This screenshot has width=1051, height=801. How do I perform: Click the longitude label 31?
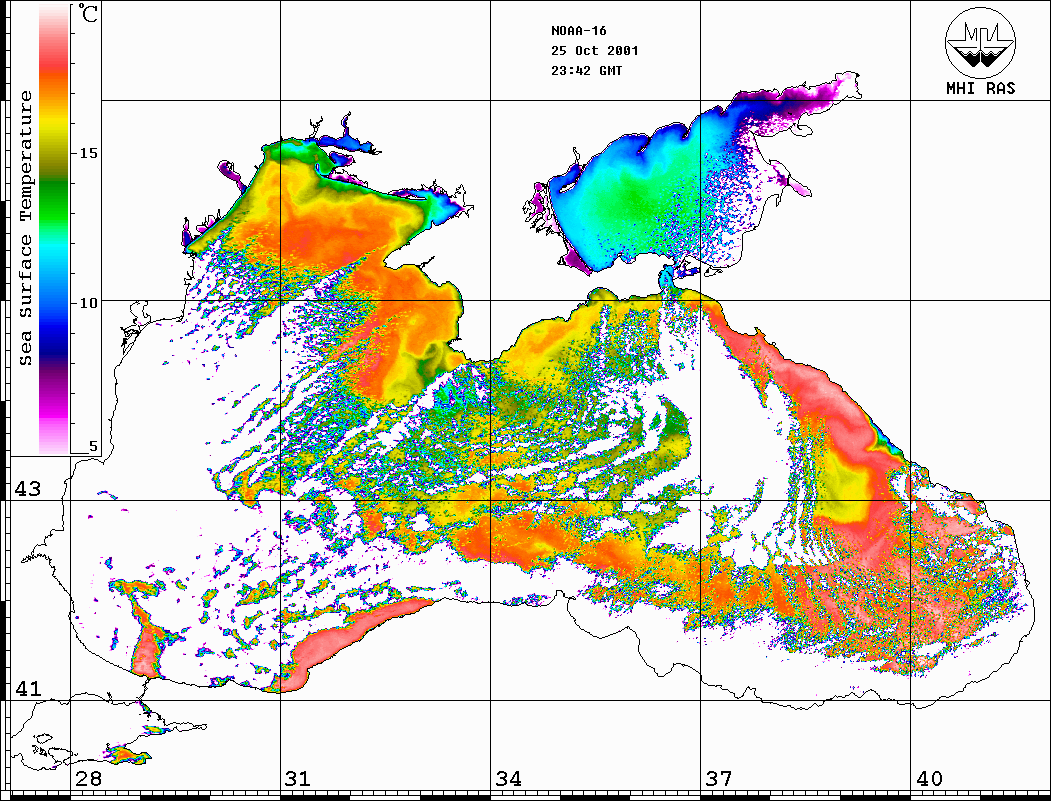[x=298, y=779]
